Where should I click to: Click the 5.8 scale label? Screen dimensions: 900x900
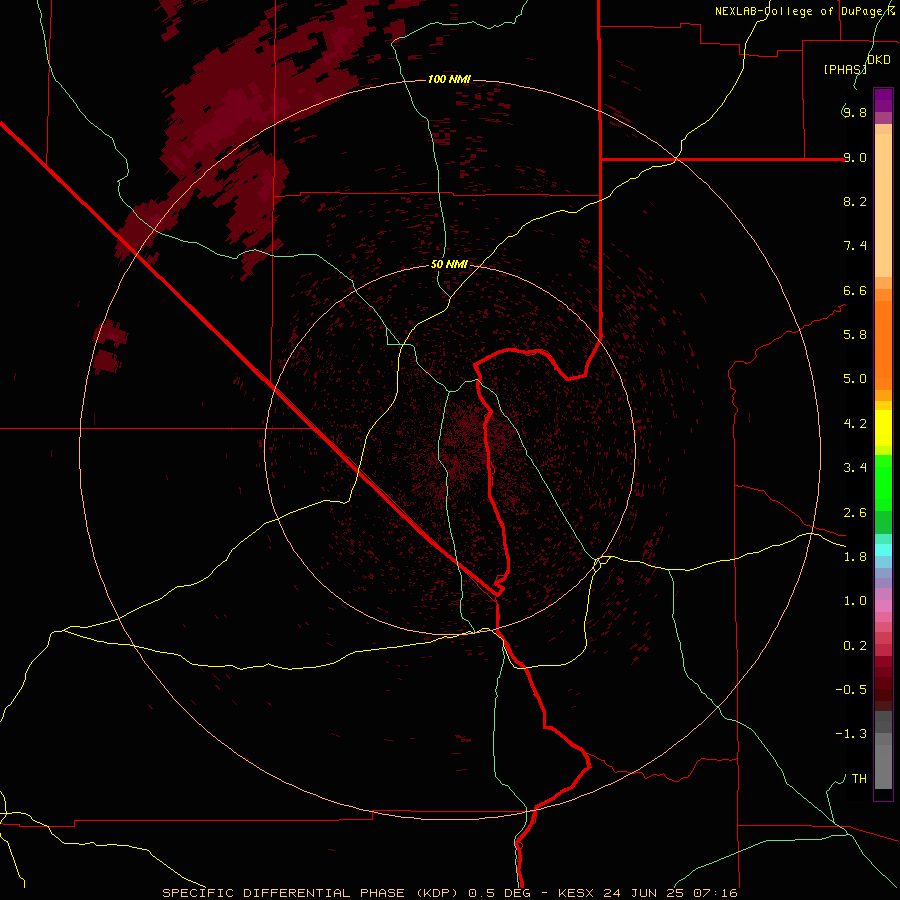855,335
